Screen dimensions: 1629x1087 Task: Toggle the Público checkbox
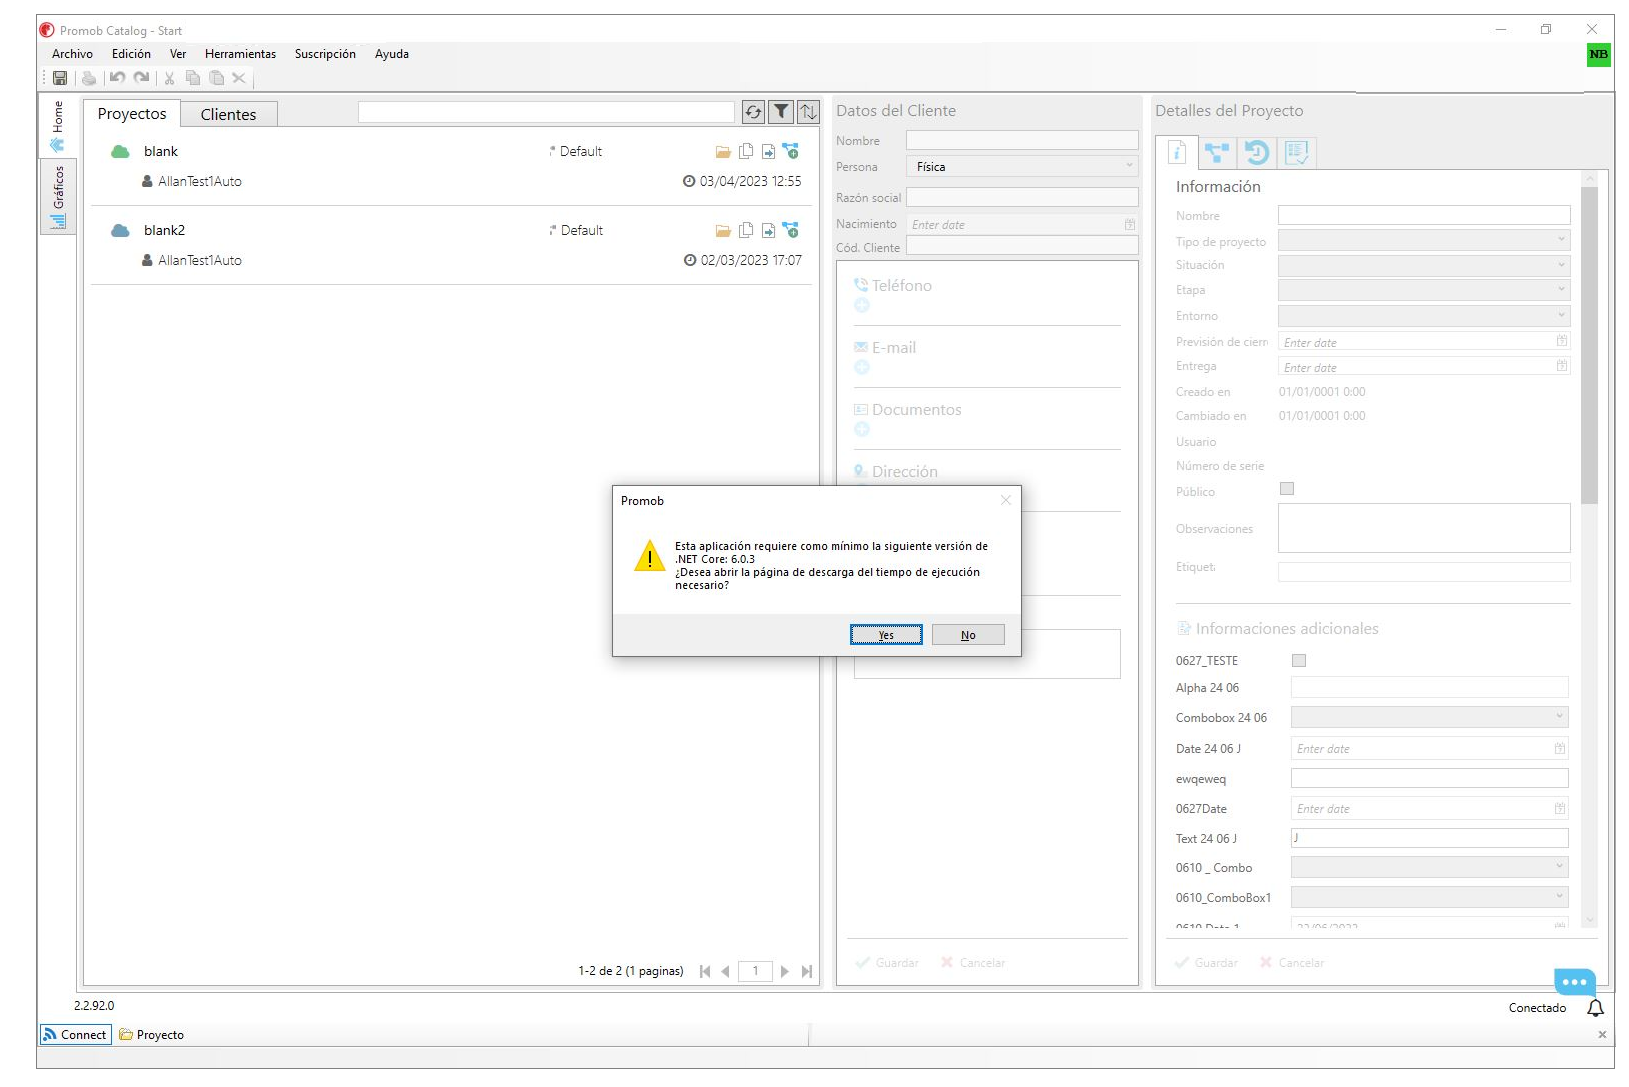1287,489
